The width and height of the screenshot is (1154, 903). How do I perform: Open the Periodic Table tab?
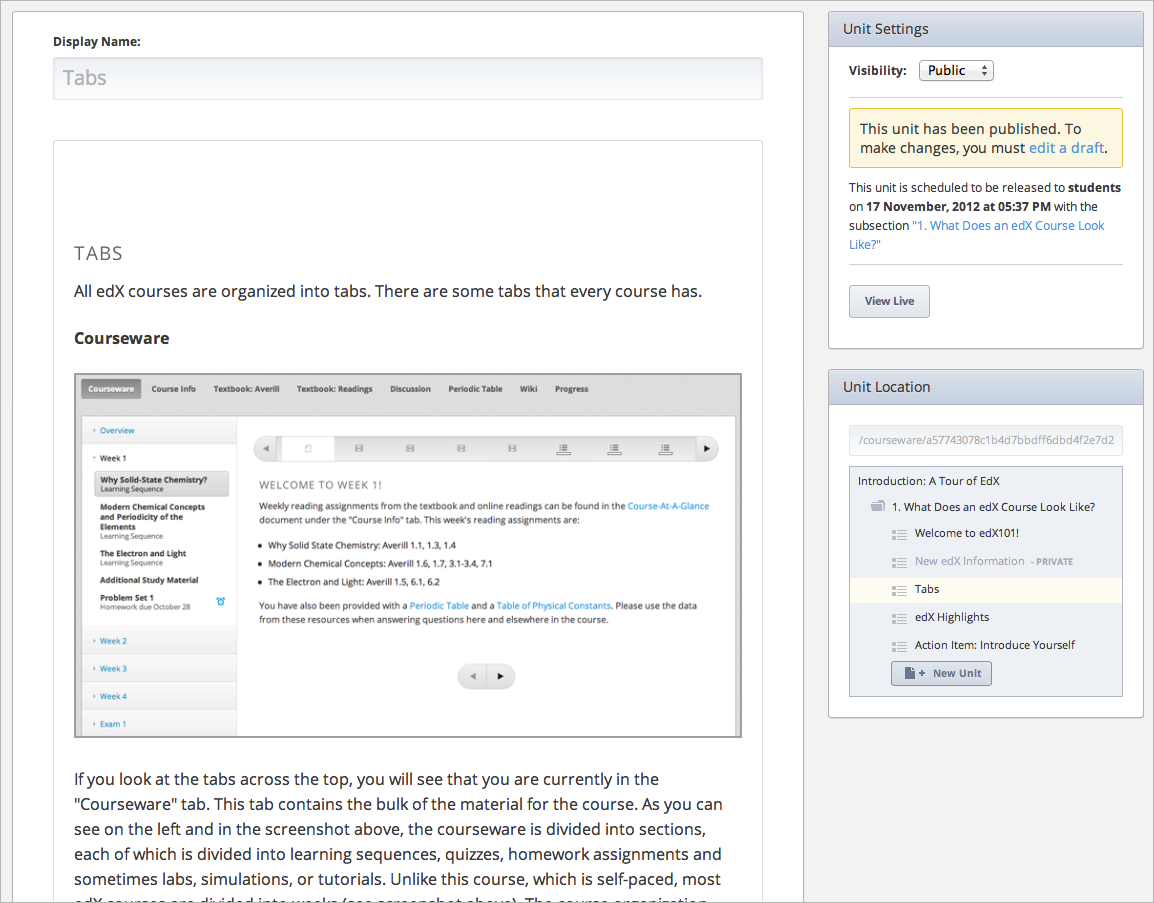click(x=475, y=389)
